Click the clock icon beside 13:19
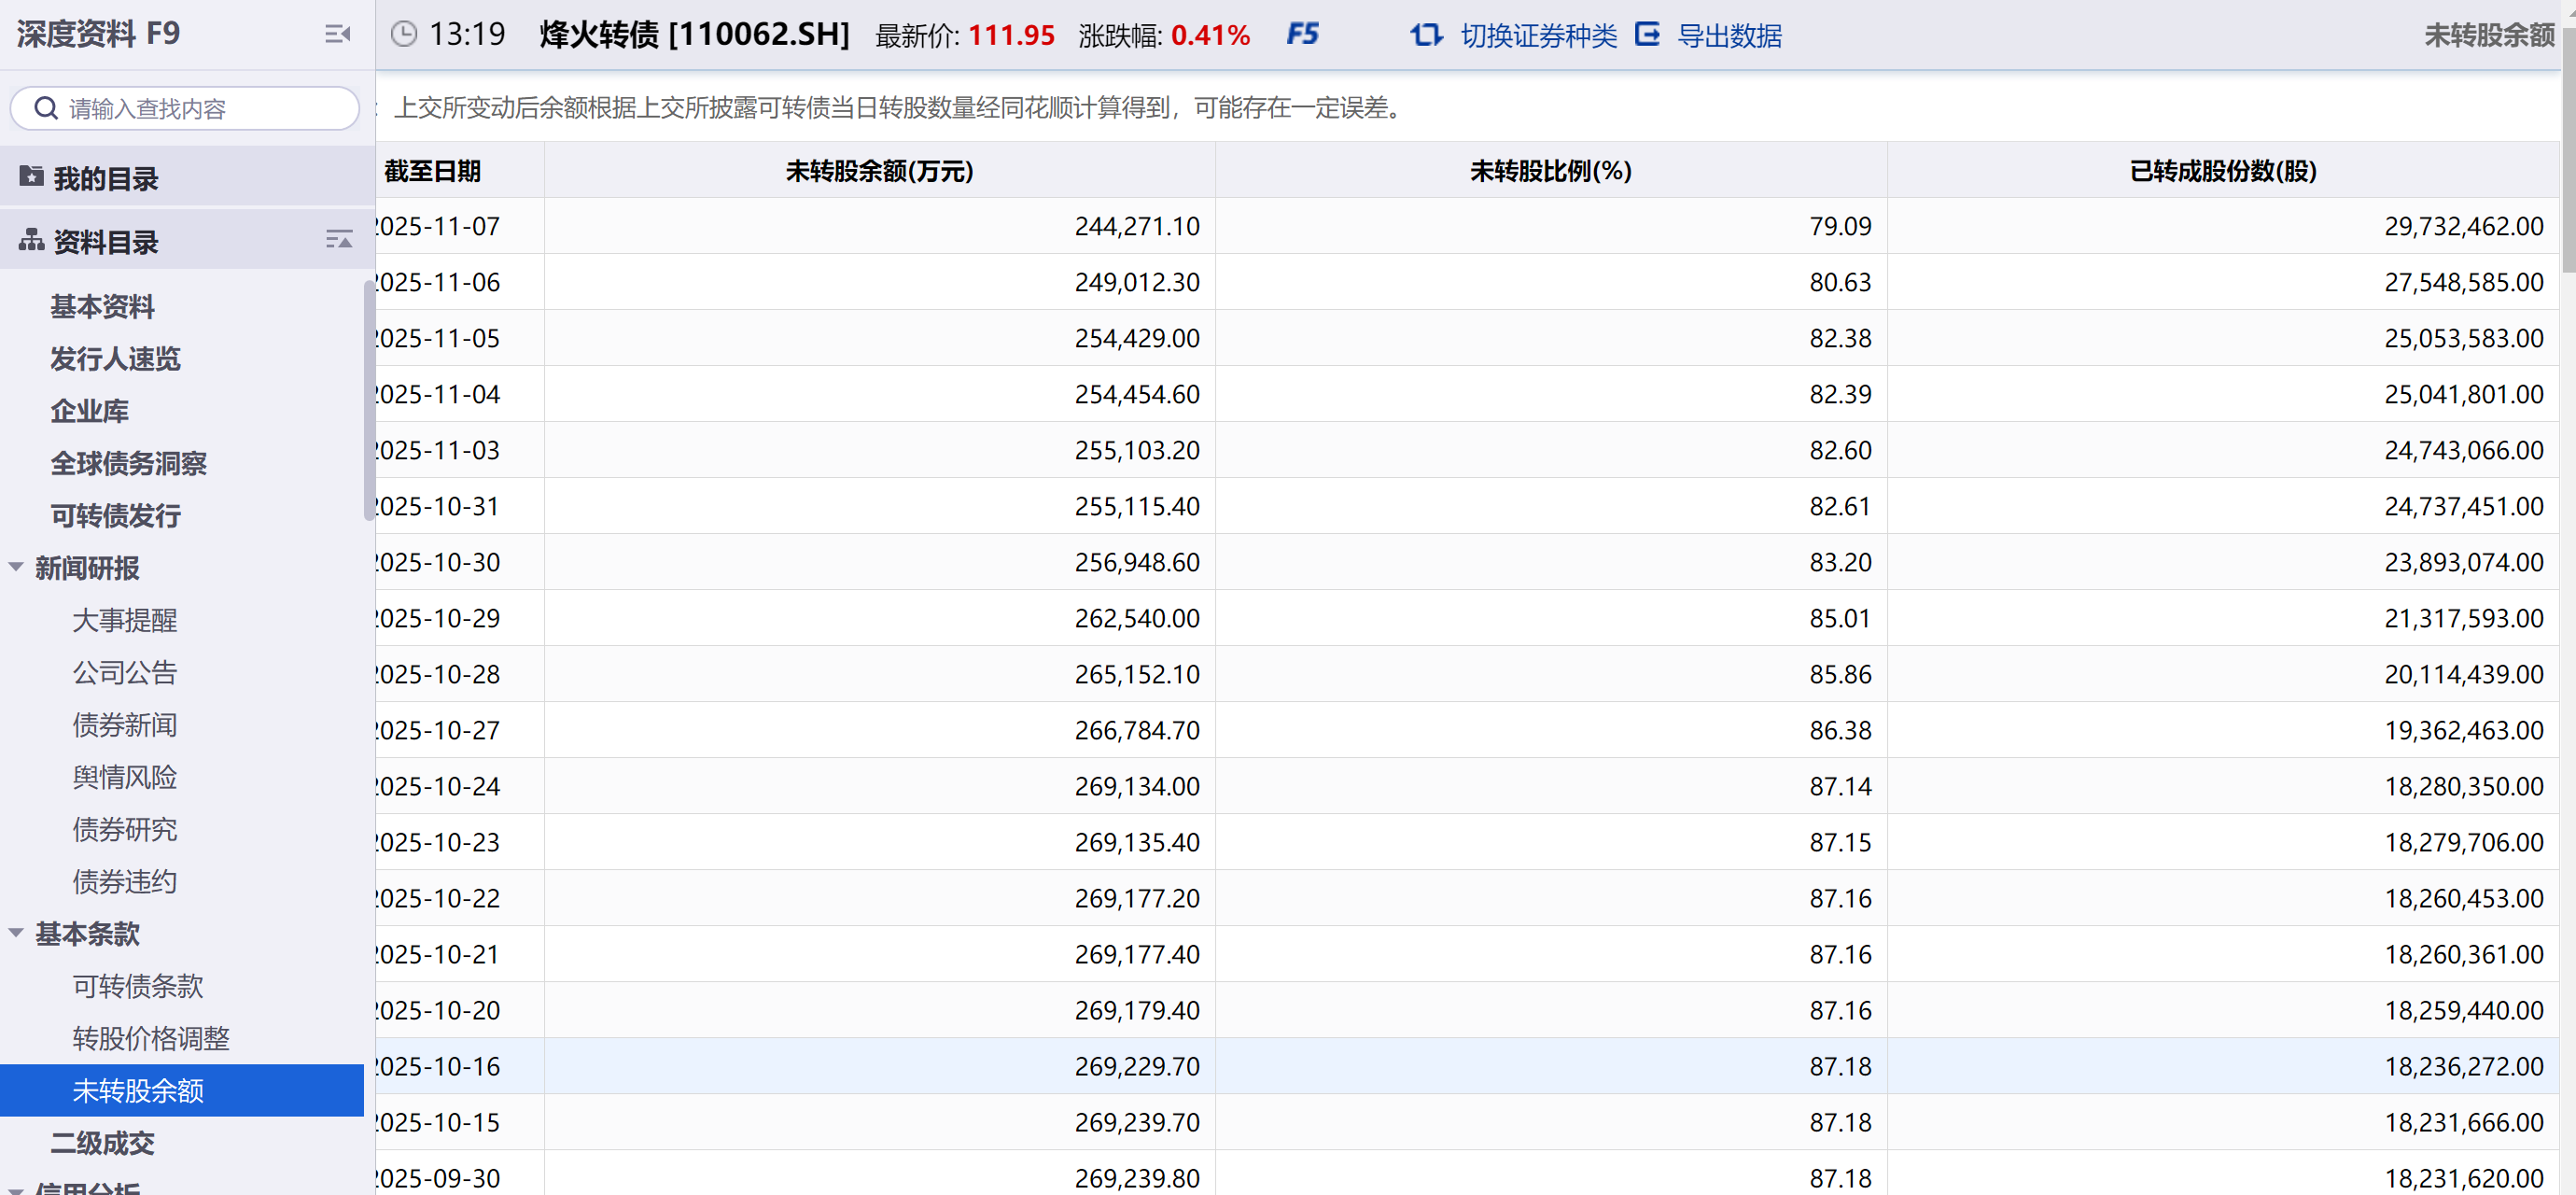The height and width of the screenshot is (1195, 2576). 403,34
